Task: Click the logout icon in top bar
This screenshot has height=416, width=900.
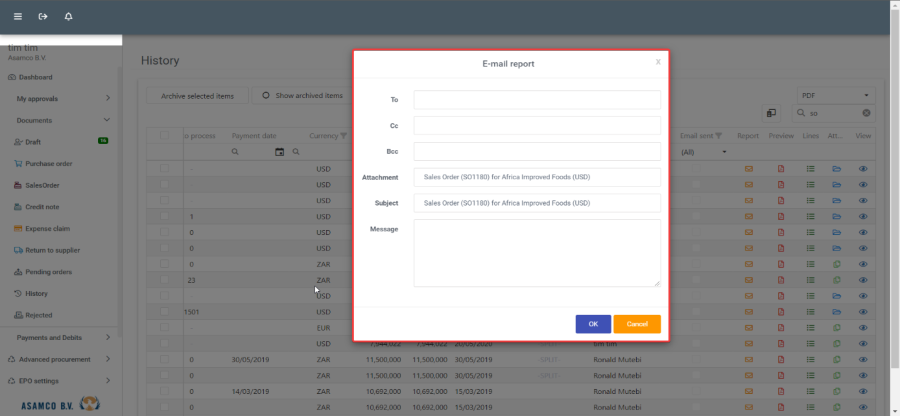Action: click(43, 17)
